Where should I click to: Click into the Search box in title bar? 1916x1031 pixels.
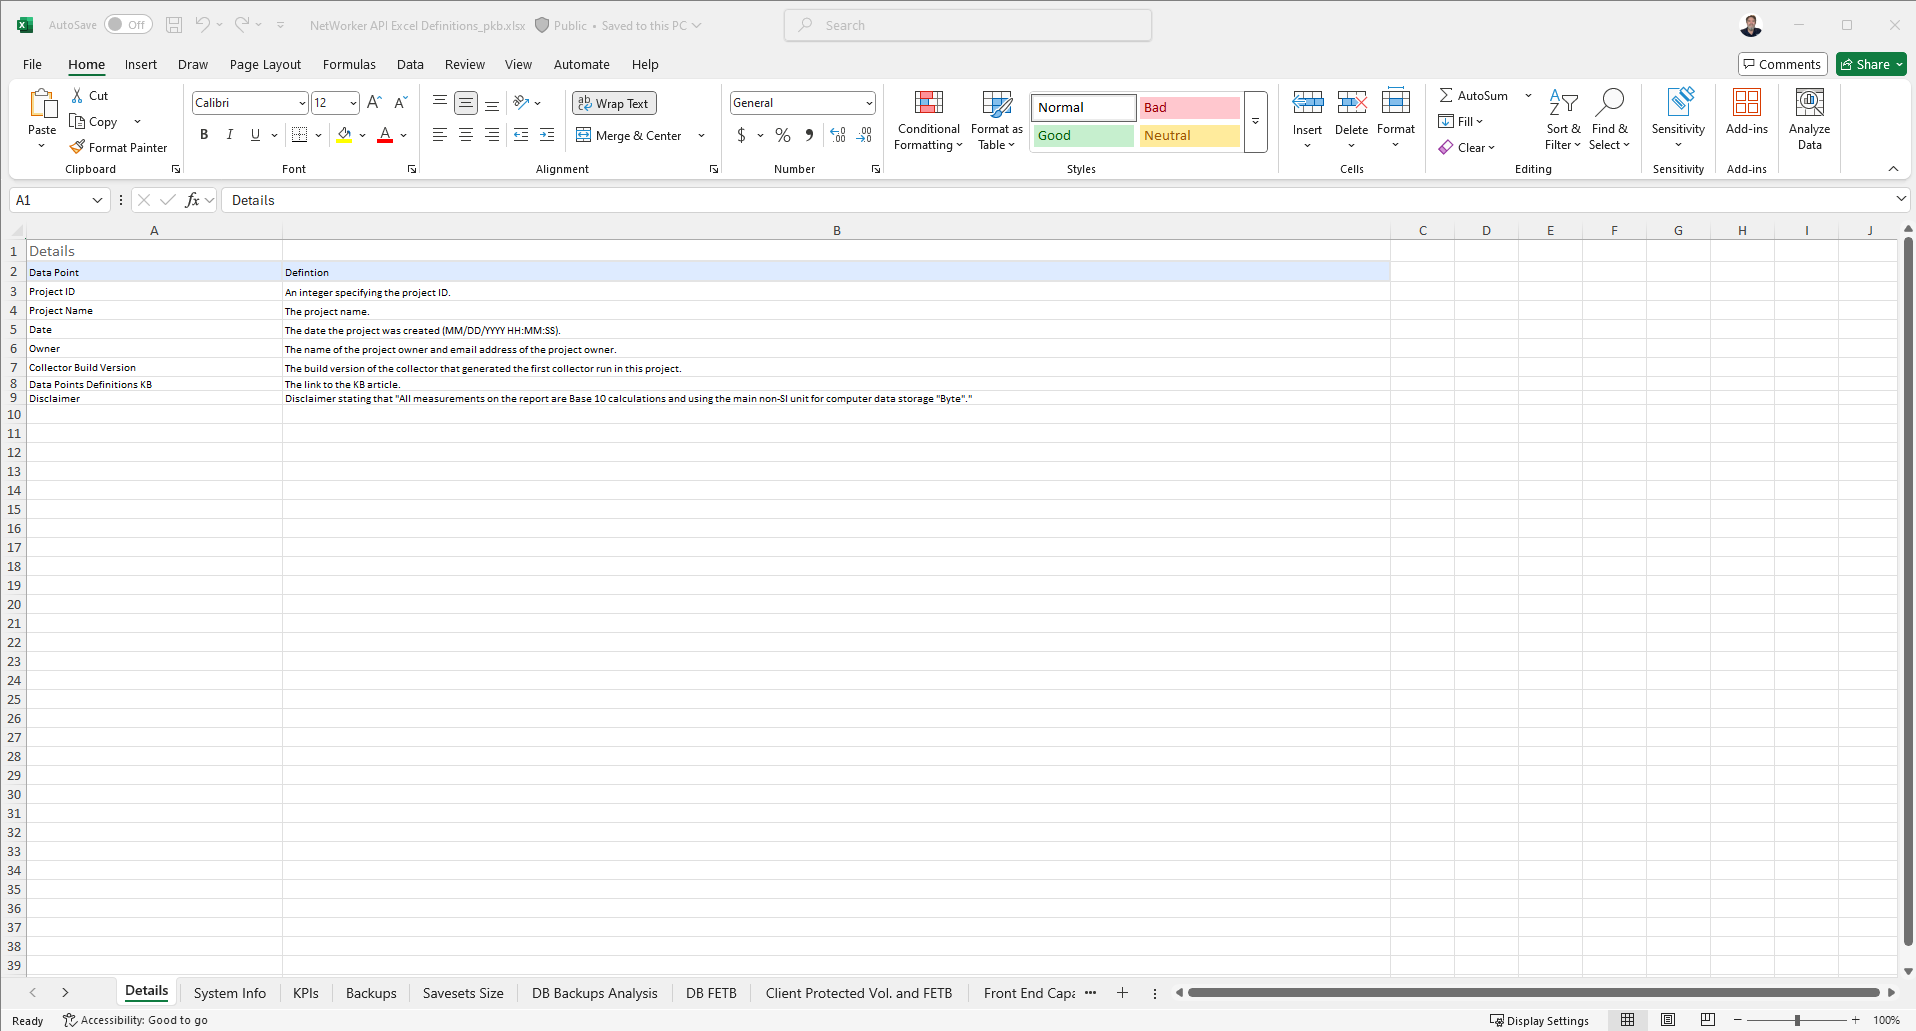968,25
